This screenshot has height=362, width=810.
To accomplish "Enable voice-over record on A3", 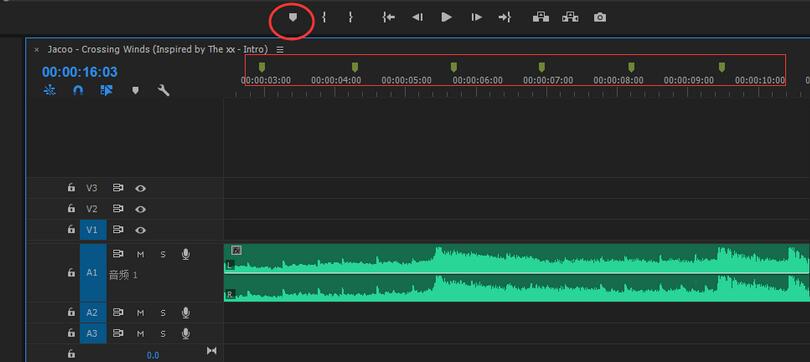I will tap(186, 334).
